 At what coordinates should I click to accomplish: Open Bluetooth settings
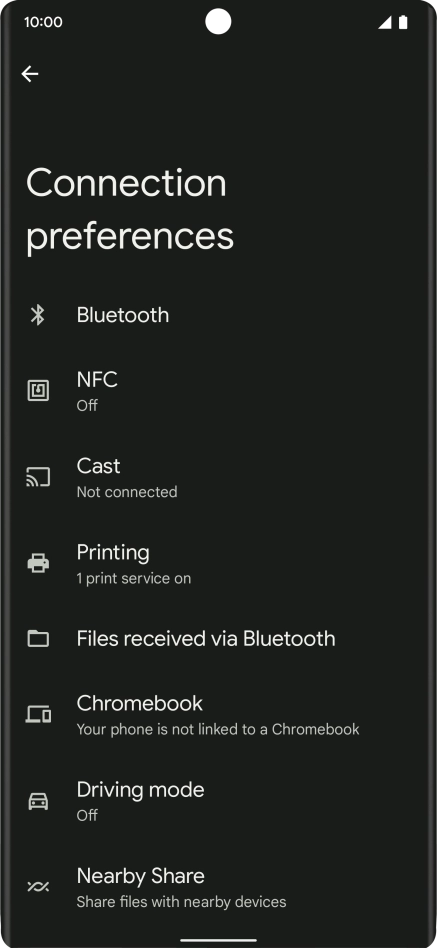pos(218,315)
